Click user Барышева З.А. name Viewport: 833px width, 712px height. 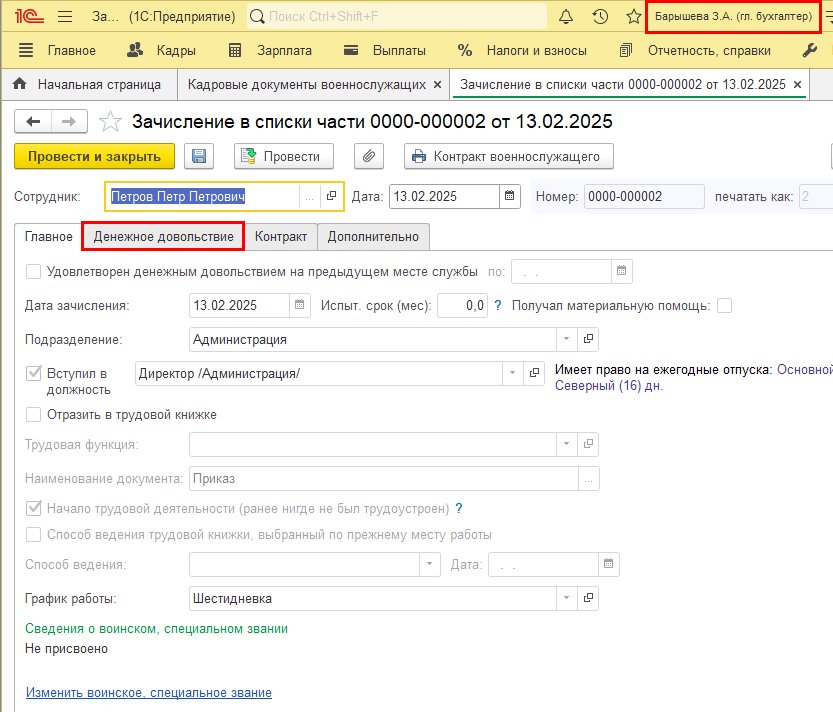tap(733, 16)
